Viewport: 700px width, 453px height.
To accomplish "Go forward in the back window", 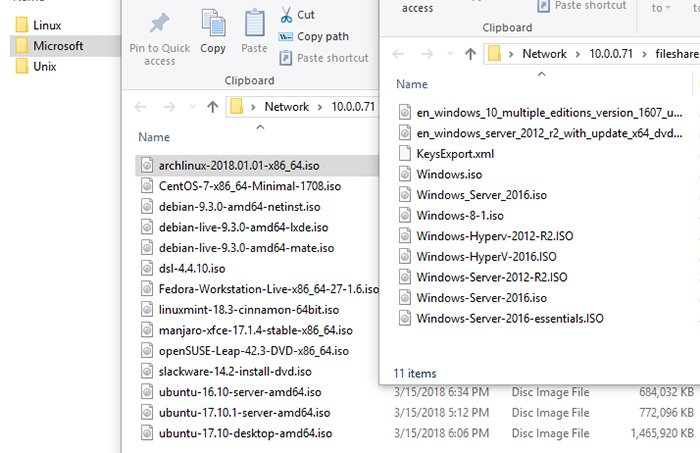I will click(169, 107).
